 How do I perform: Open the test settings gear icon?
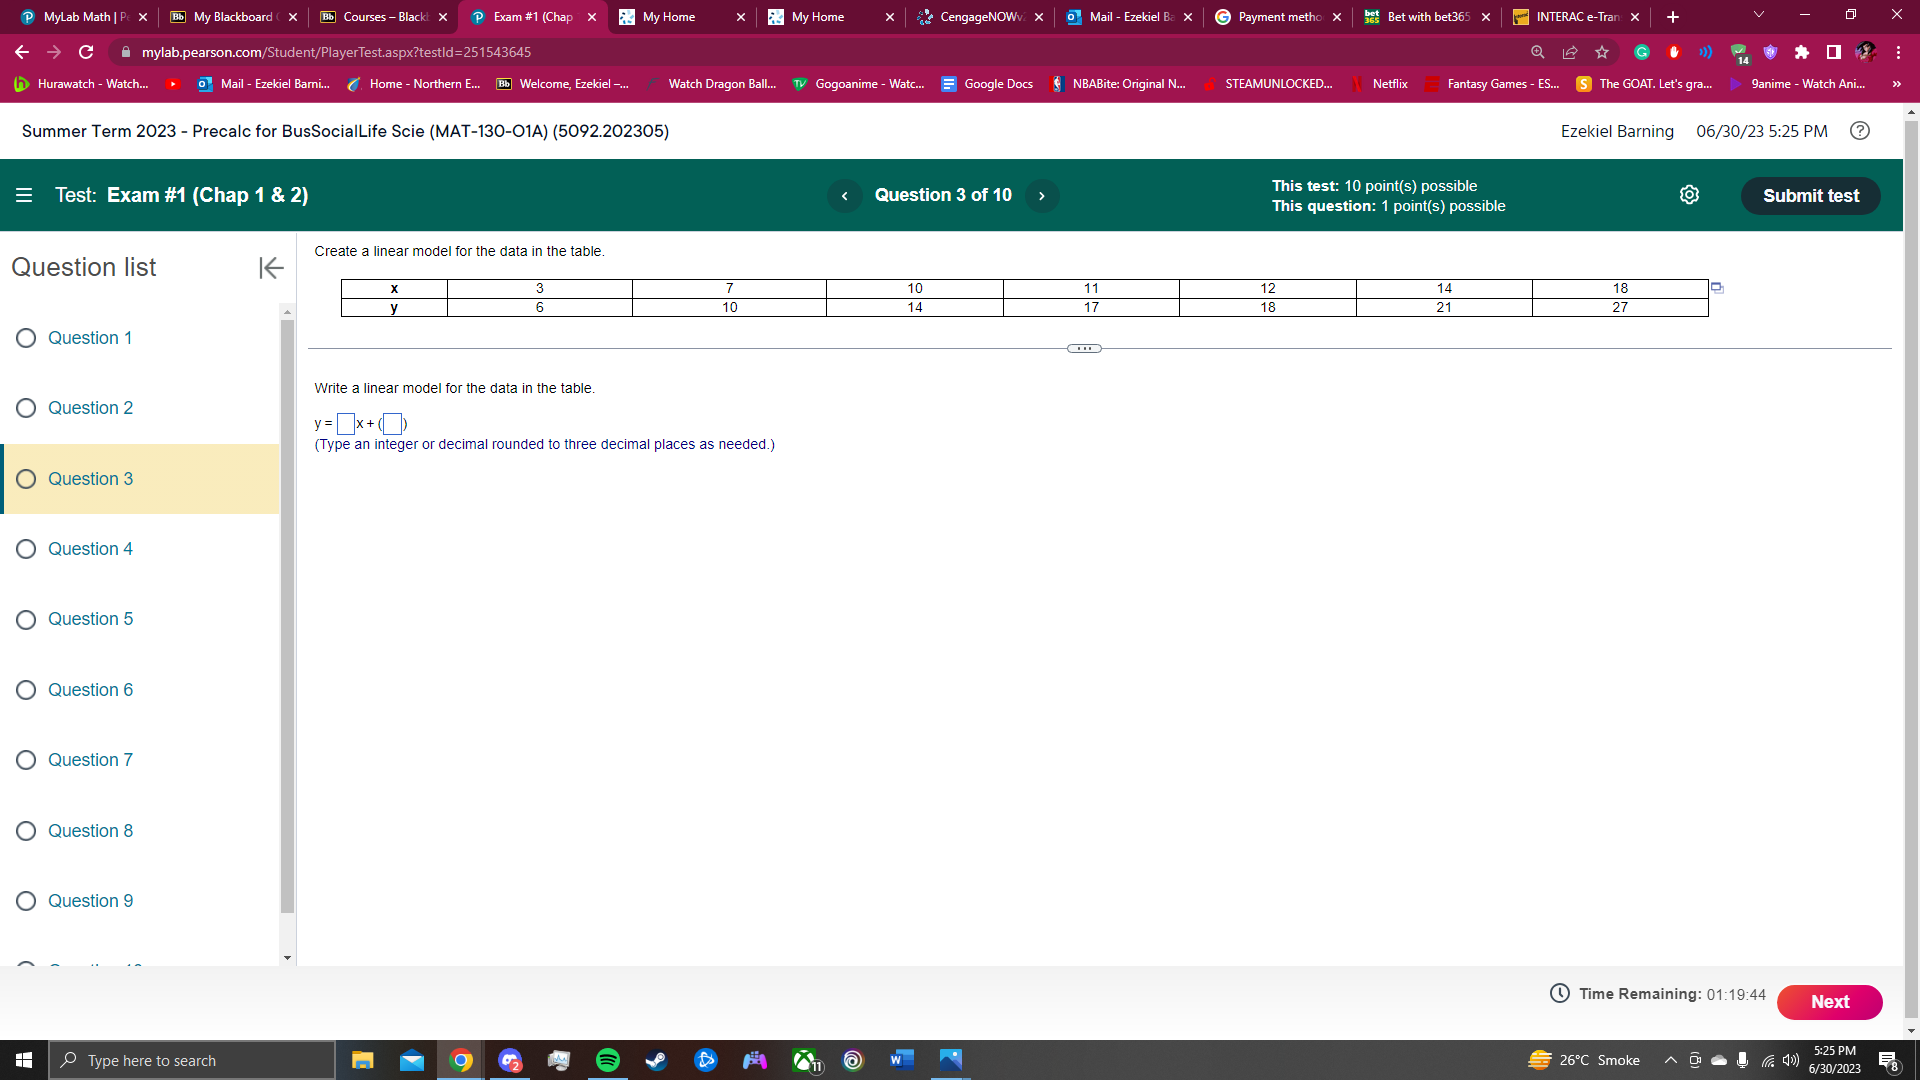point(1689,194)
